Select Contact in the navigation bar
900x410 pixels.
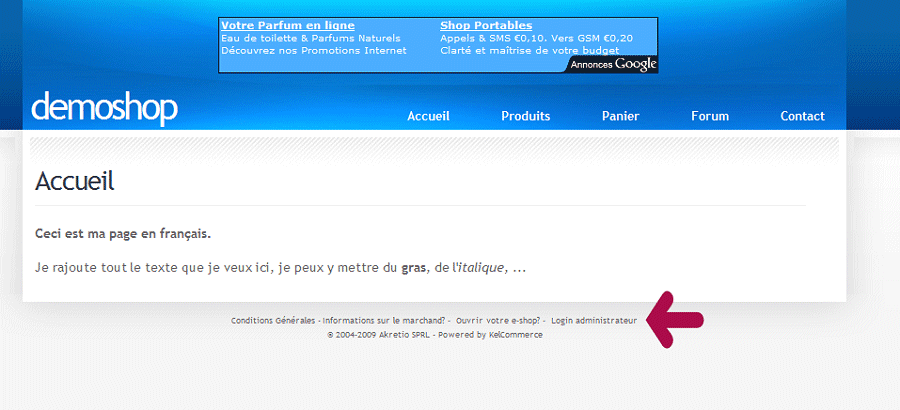coord(802,116)
